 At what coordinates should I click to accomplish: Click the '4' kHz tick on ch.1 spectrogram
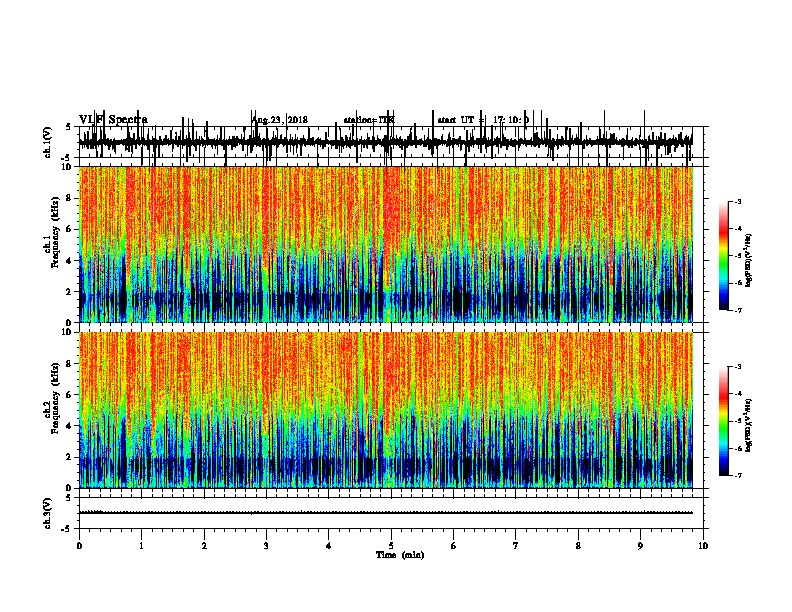coord(69,261)
